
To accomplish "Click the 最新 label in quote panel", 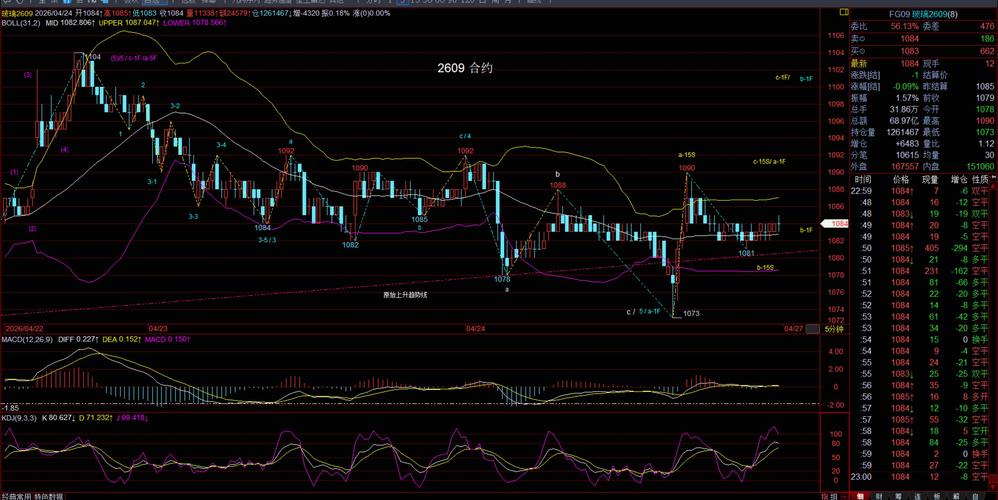I will (x=859, y=64).
